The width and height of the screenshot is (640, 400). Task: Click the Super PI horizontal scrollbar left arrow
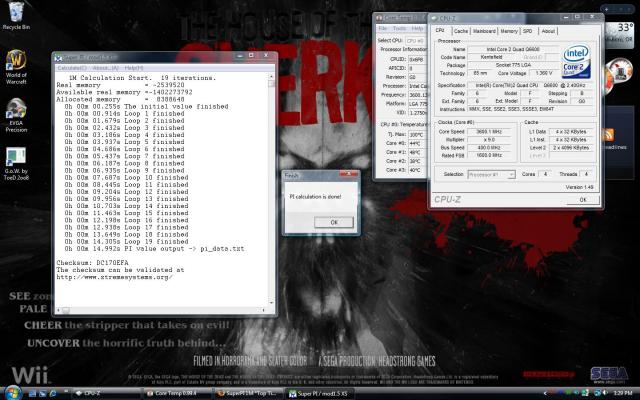58,310
